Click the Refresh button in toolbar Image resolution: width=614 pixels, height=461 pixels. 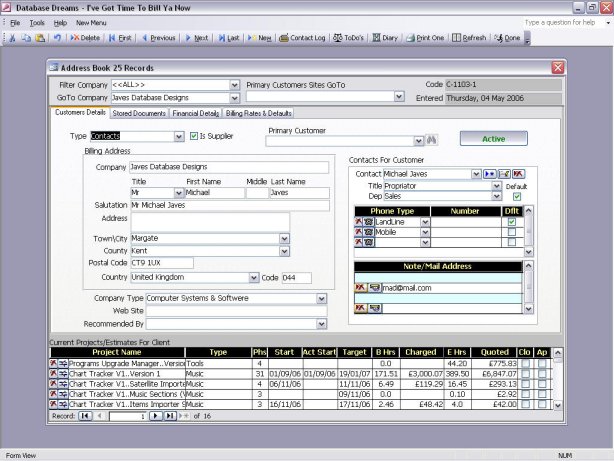point(470,38)
